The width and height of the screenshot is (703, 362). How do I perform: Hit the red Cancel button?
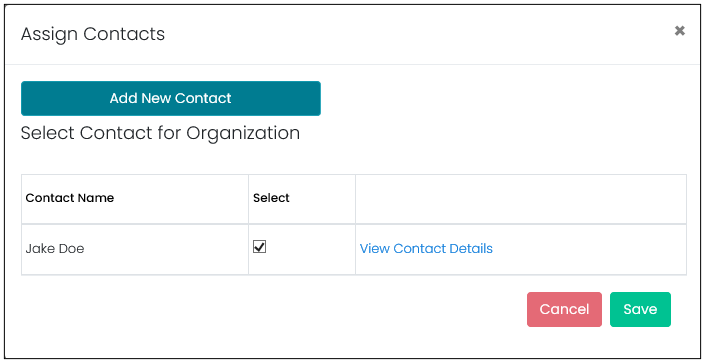[564, 309]
